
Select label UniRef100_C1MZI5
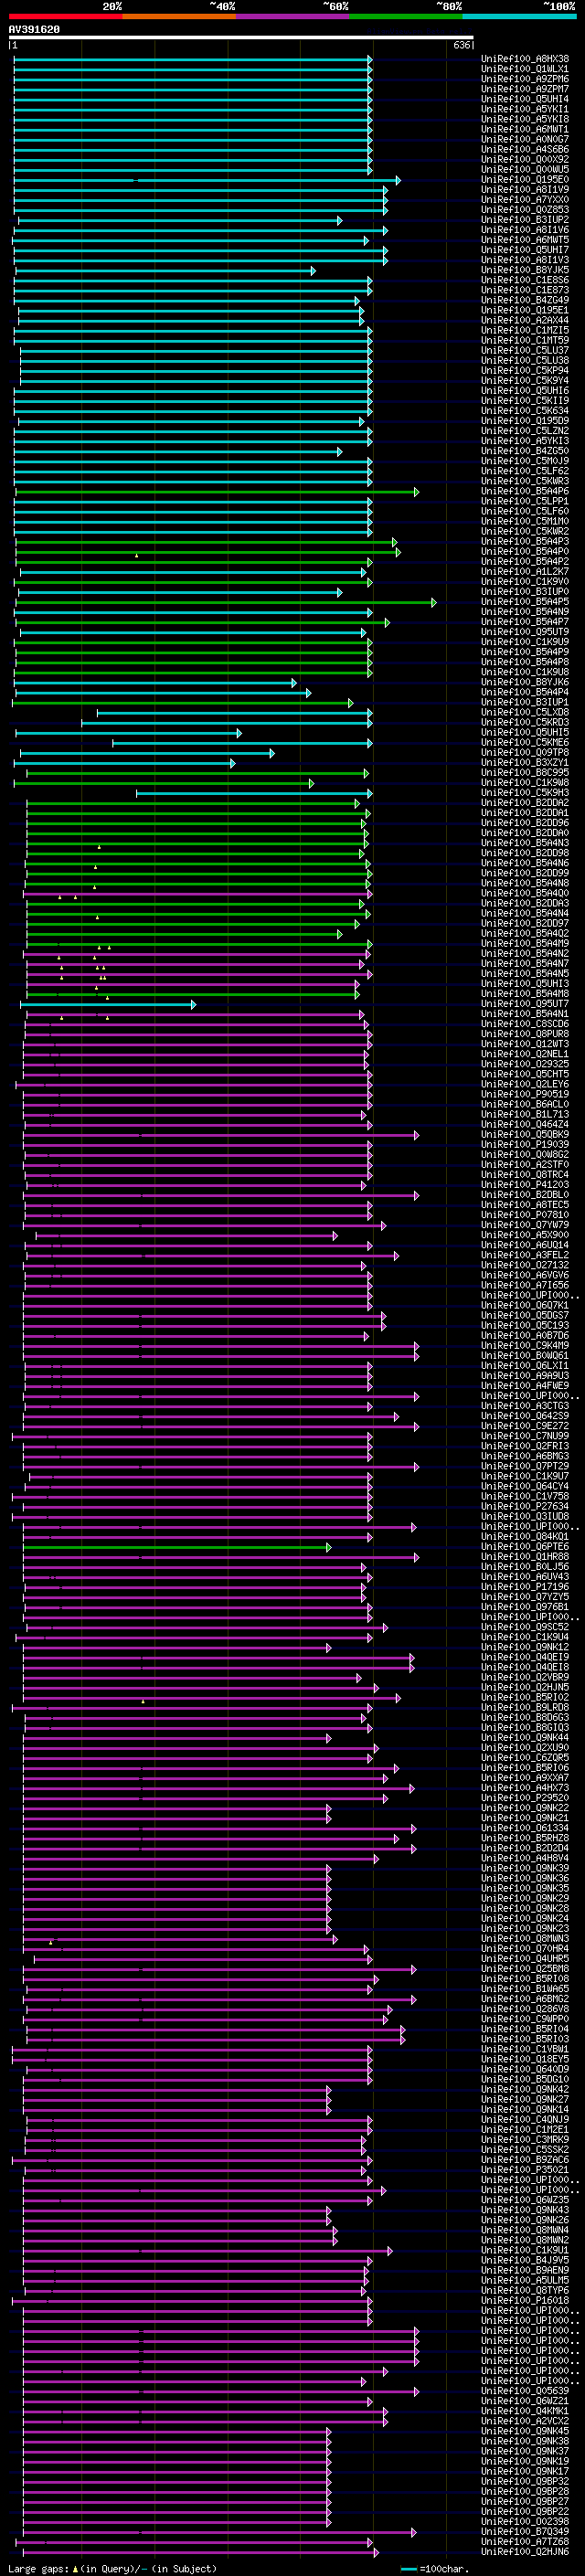525,330
